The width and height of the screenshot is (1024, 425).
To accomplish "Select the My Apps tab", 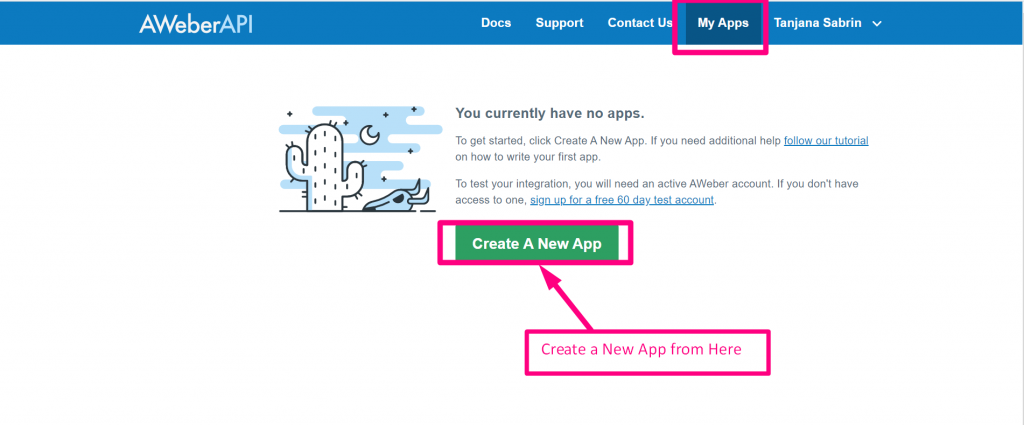I will tap(723, 24).
